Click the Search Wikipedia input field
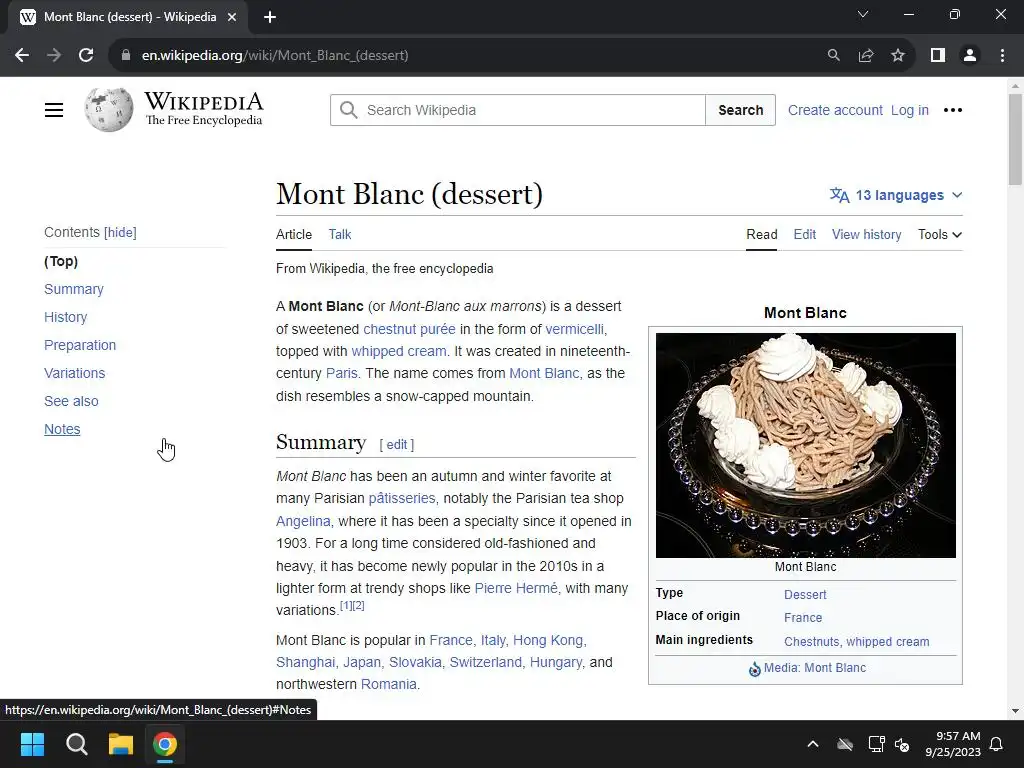 [518, 110]
